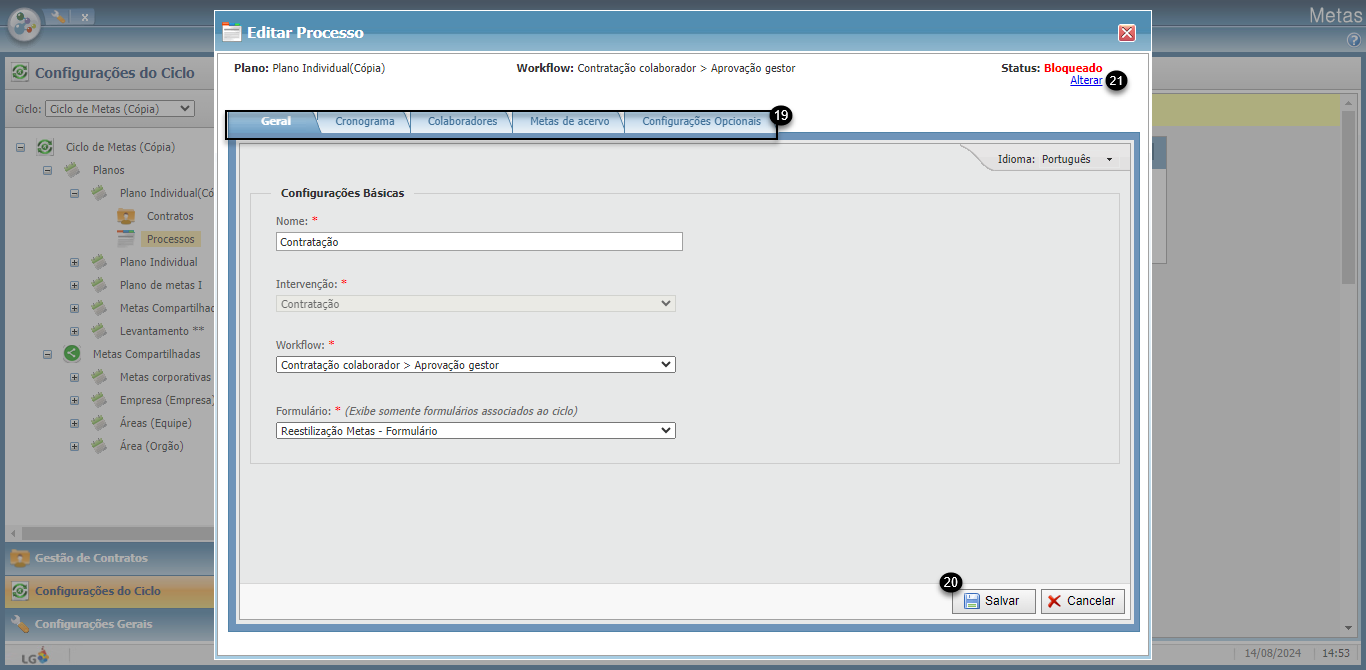Viewport: 1366px width, 670px height.
Task: Click the Salvar button
Action: 993,601
